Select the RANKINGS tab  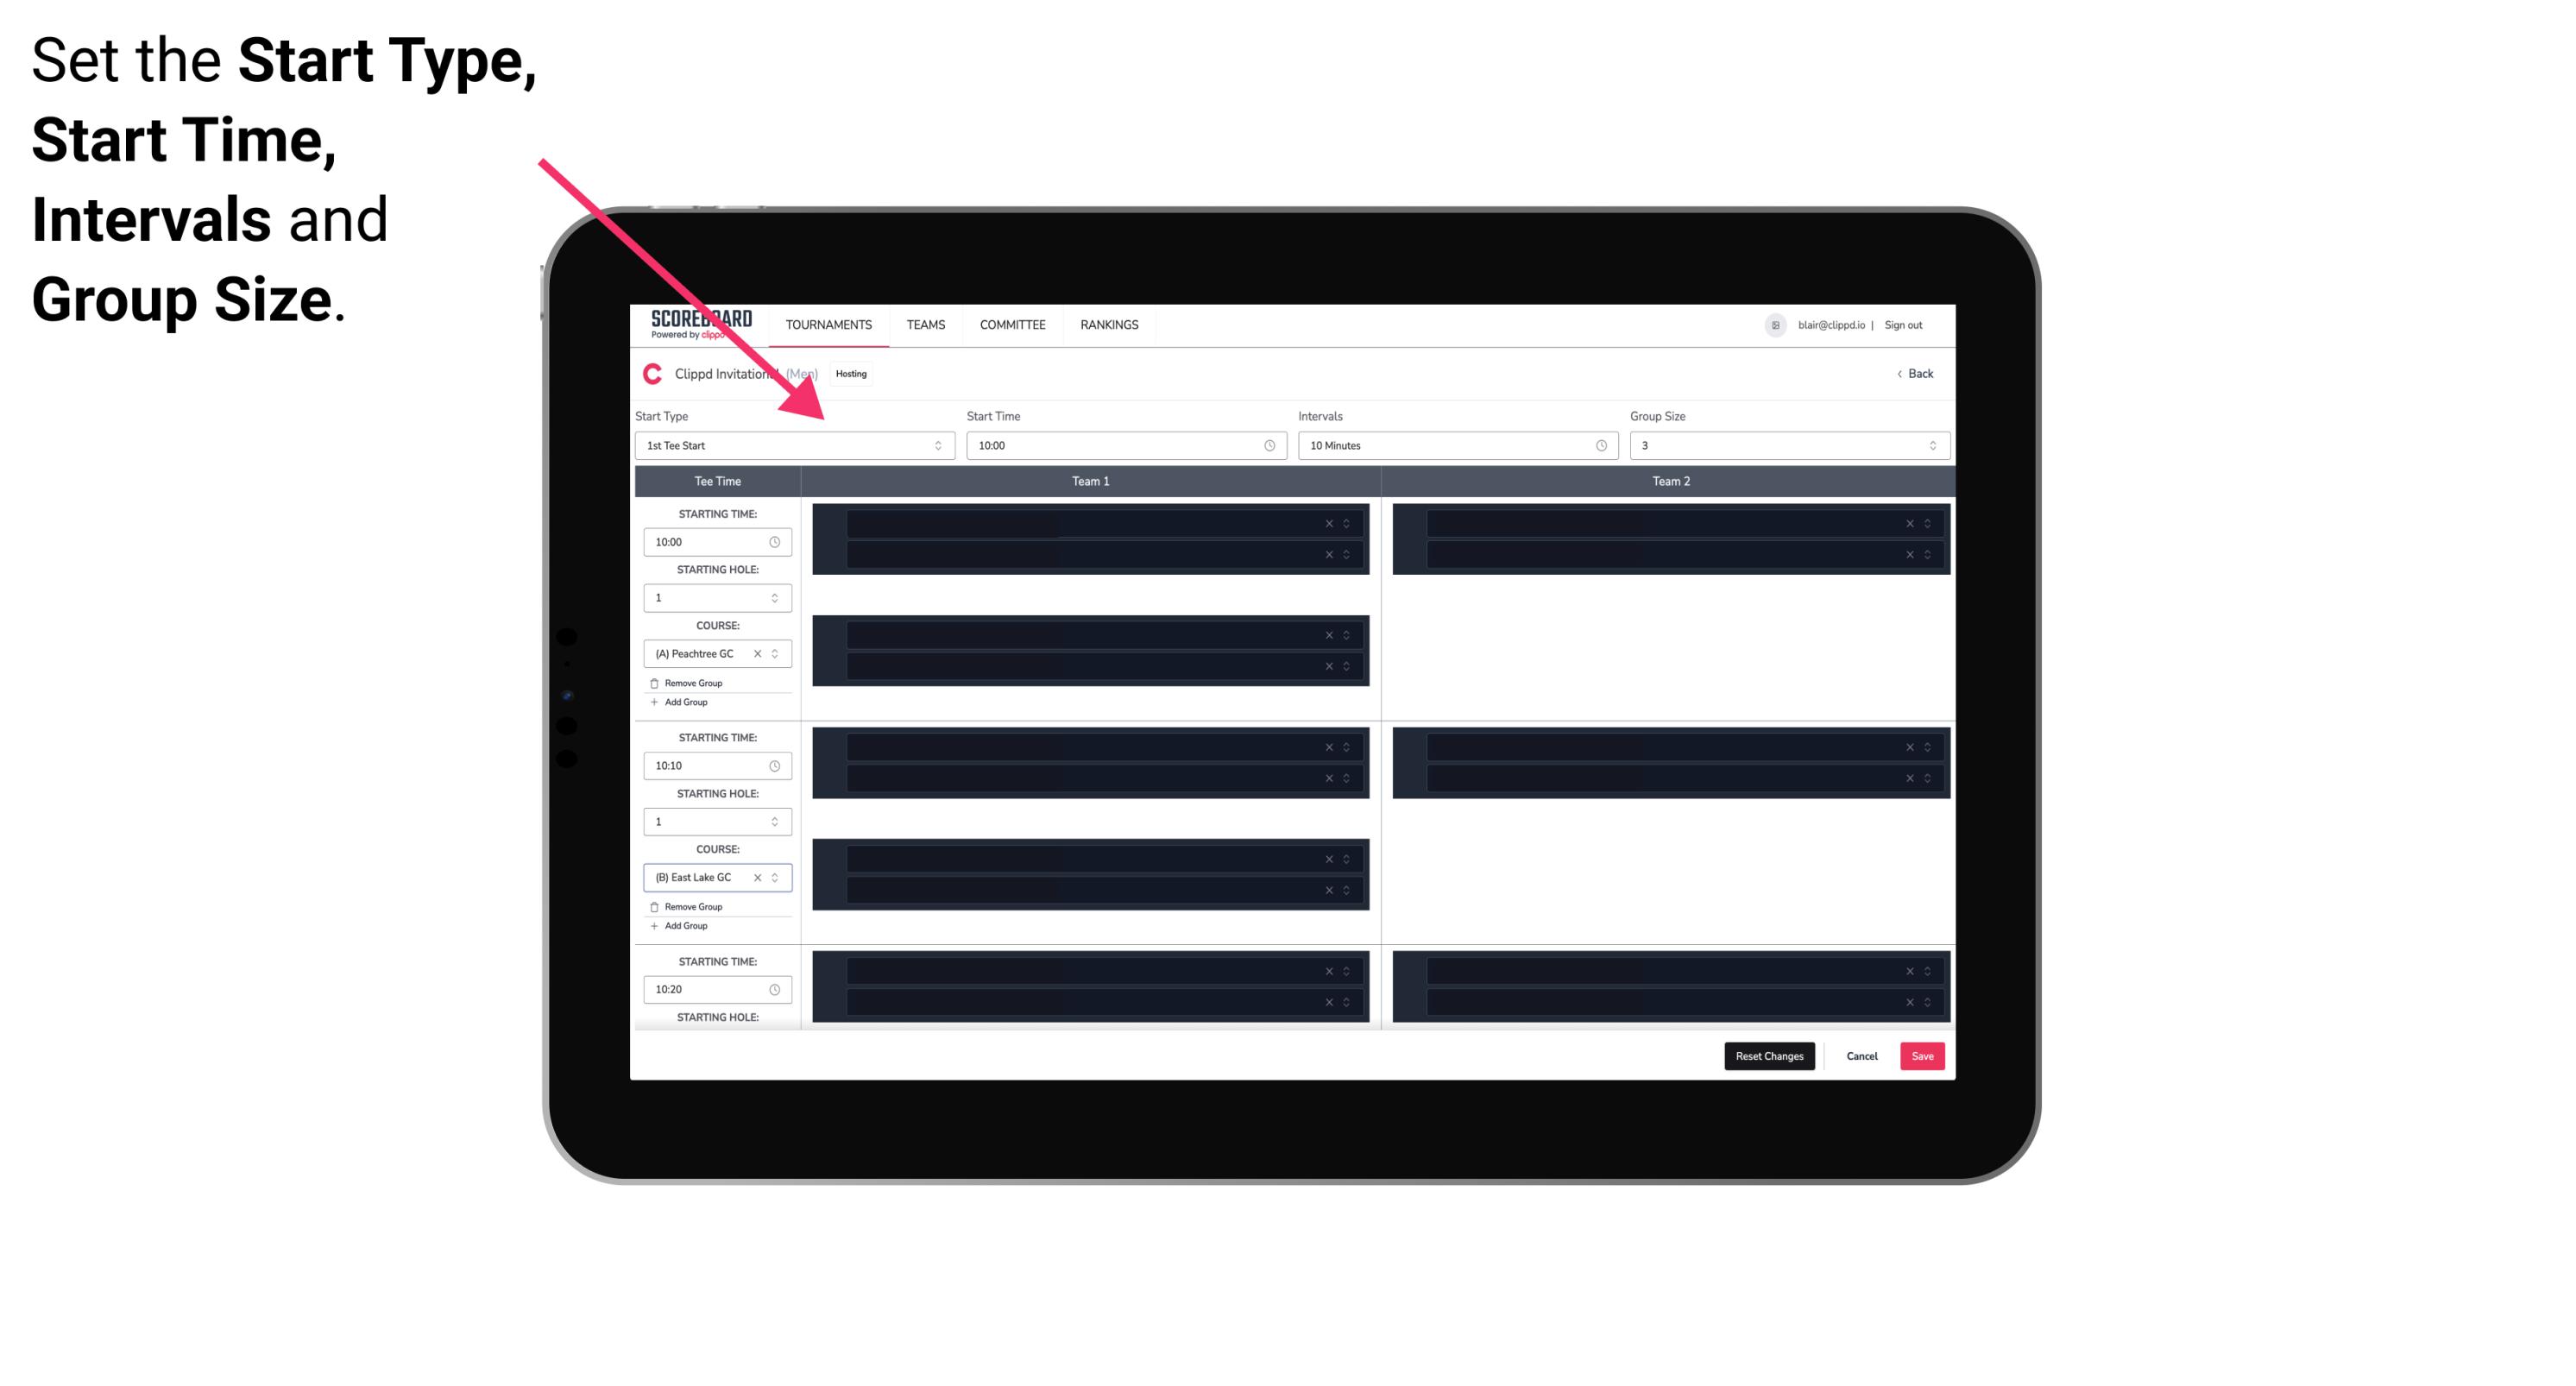click(1109, 324)
